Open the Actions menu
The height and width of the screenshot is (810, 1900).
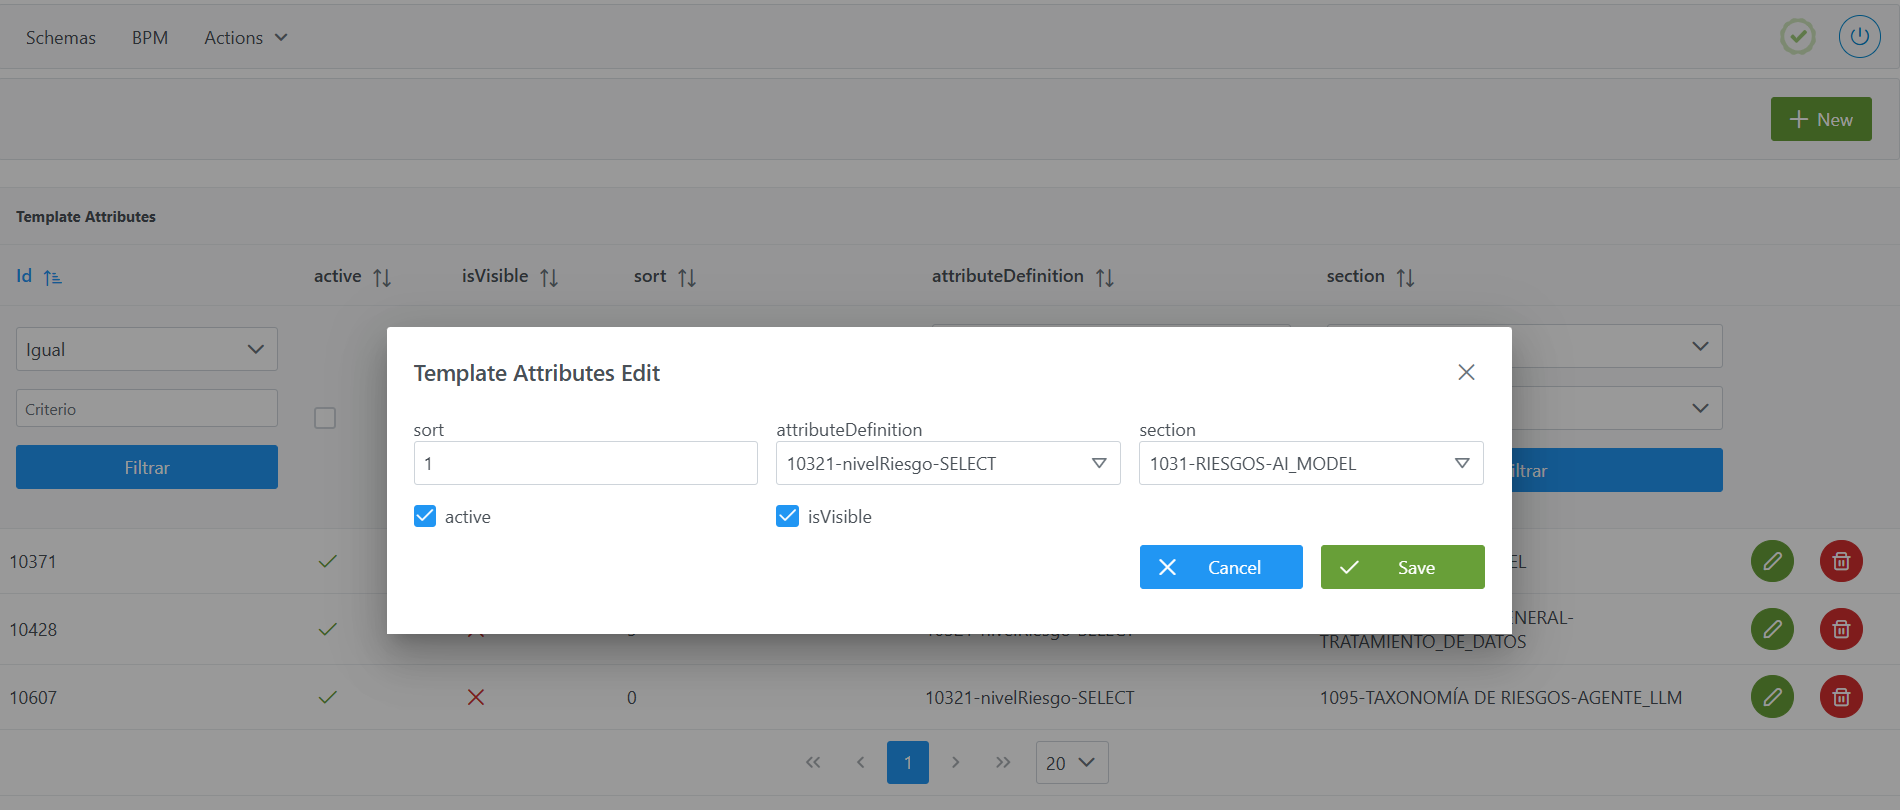(x=245, y=38)
